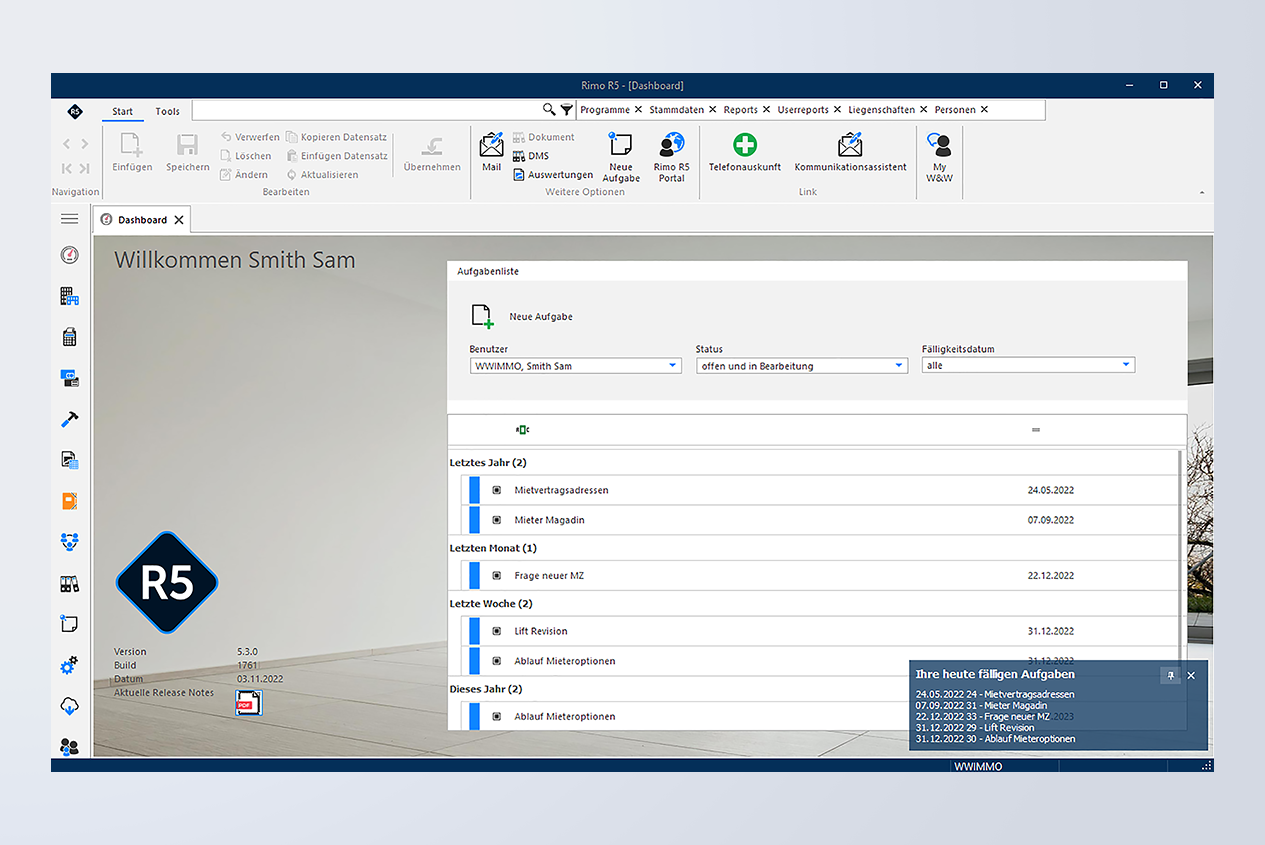The width and height of the screenshot is (1265, 845).
Task: Click WWIMMO in the status bar
Action: click(977, 766)
